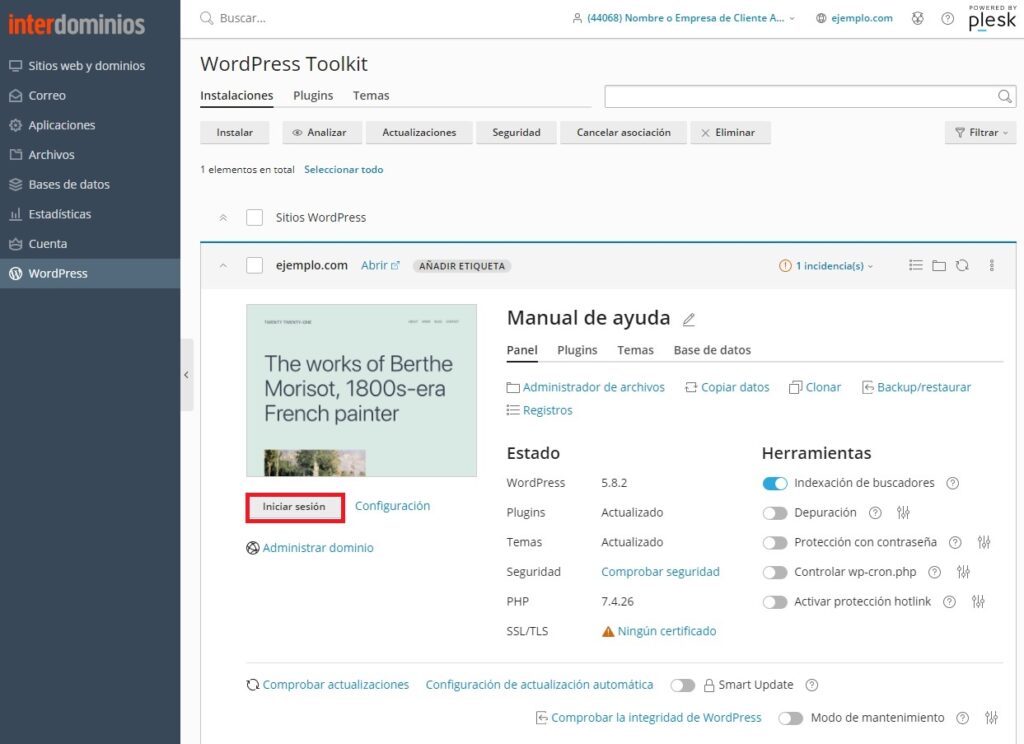This screenshot has height=744, width=1024.
Task: Enable Activar protección hotlink toggle
Action: click(775, 602)
